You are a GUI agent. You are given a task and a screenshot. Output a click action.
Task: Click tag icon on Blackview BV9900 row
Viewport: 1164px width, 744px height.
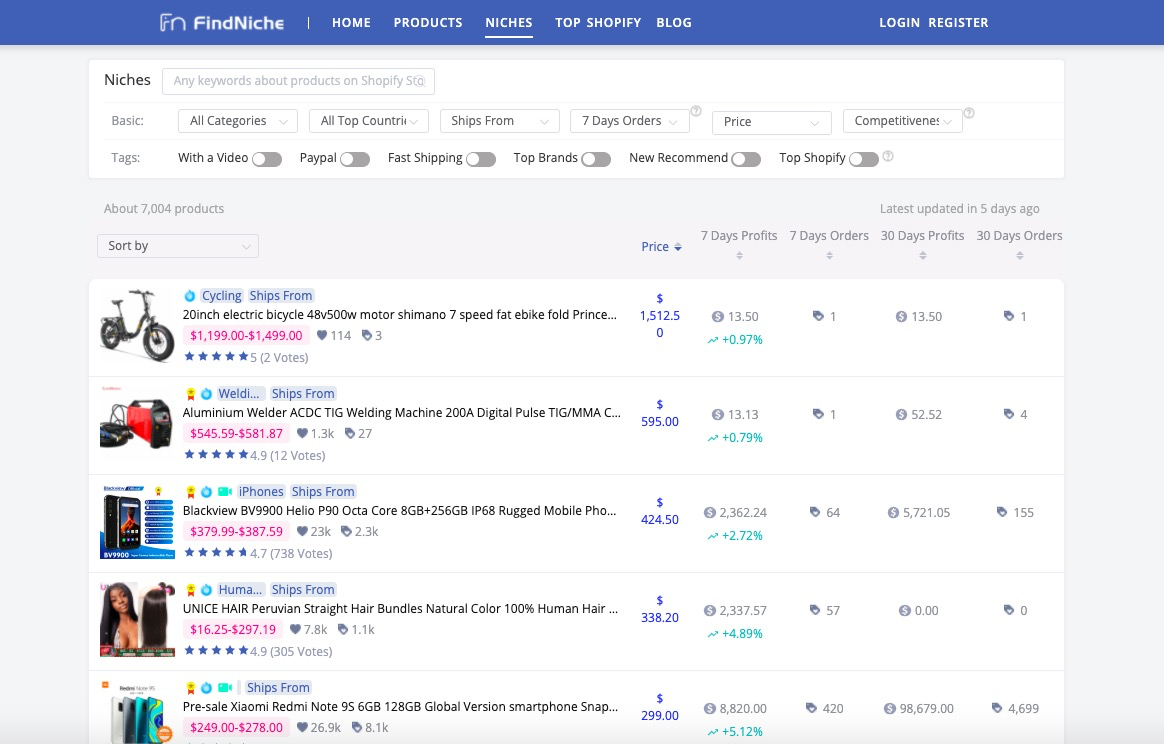click(346, 531)
